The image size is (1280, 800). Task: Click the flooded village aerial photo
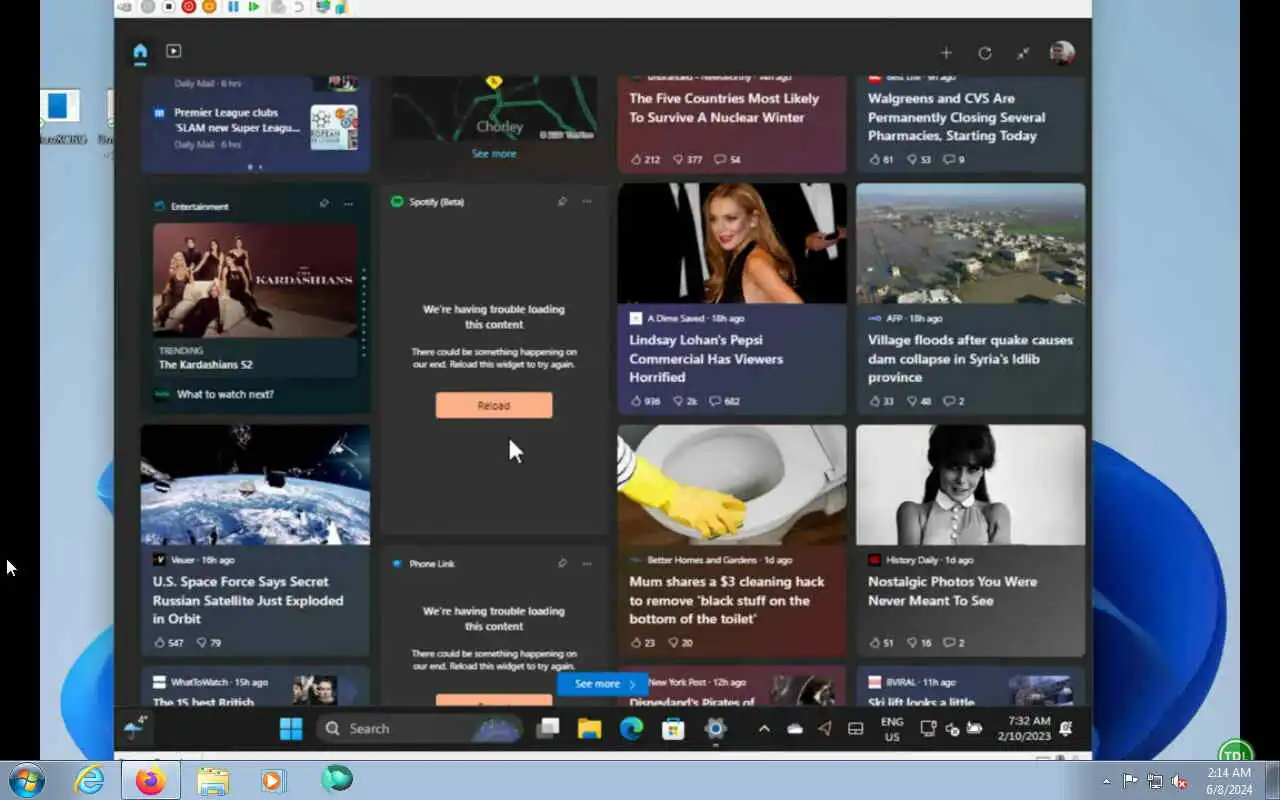coord(970,243)
